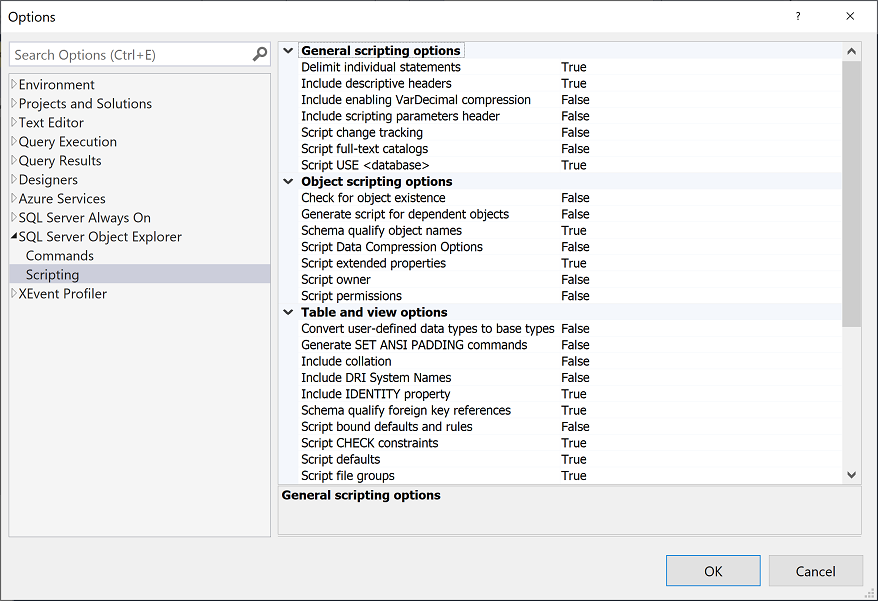This screenshot has width=878, height=601.
Task: Click the scrollbar down arrow
Action: click(x=851, y=475)
